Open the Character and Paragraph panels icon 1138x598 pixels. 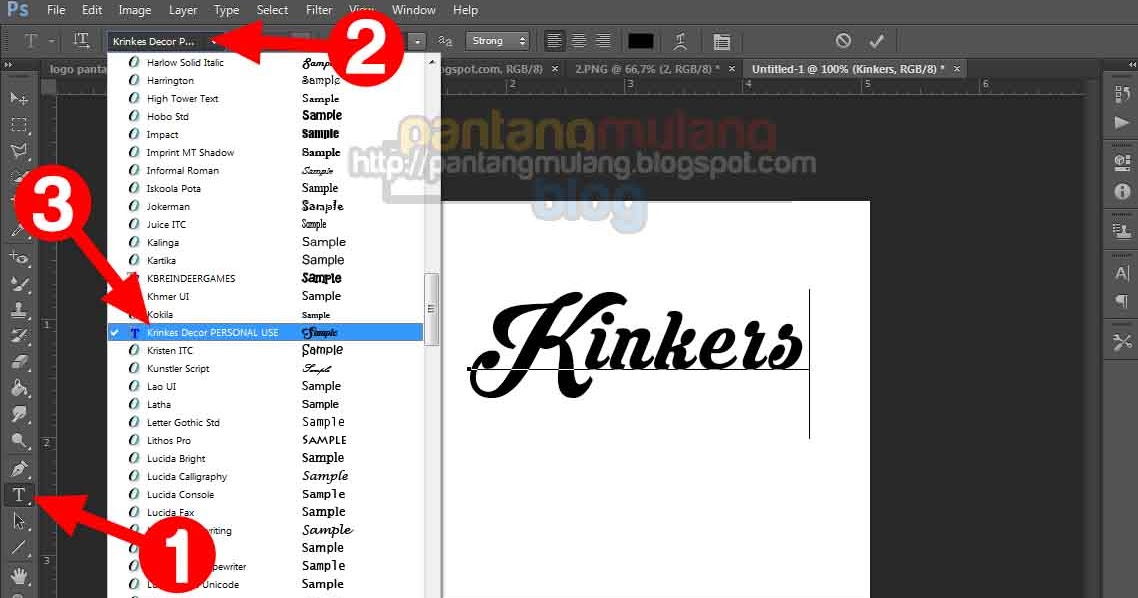[x=721, y=41]
